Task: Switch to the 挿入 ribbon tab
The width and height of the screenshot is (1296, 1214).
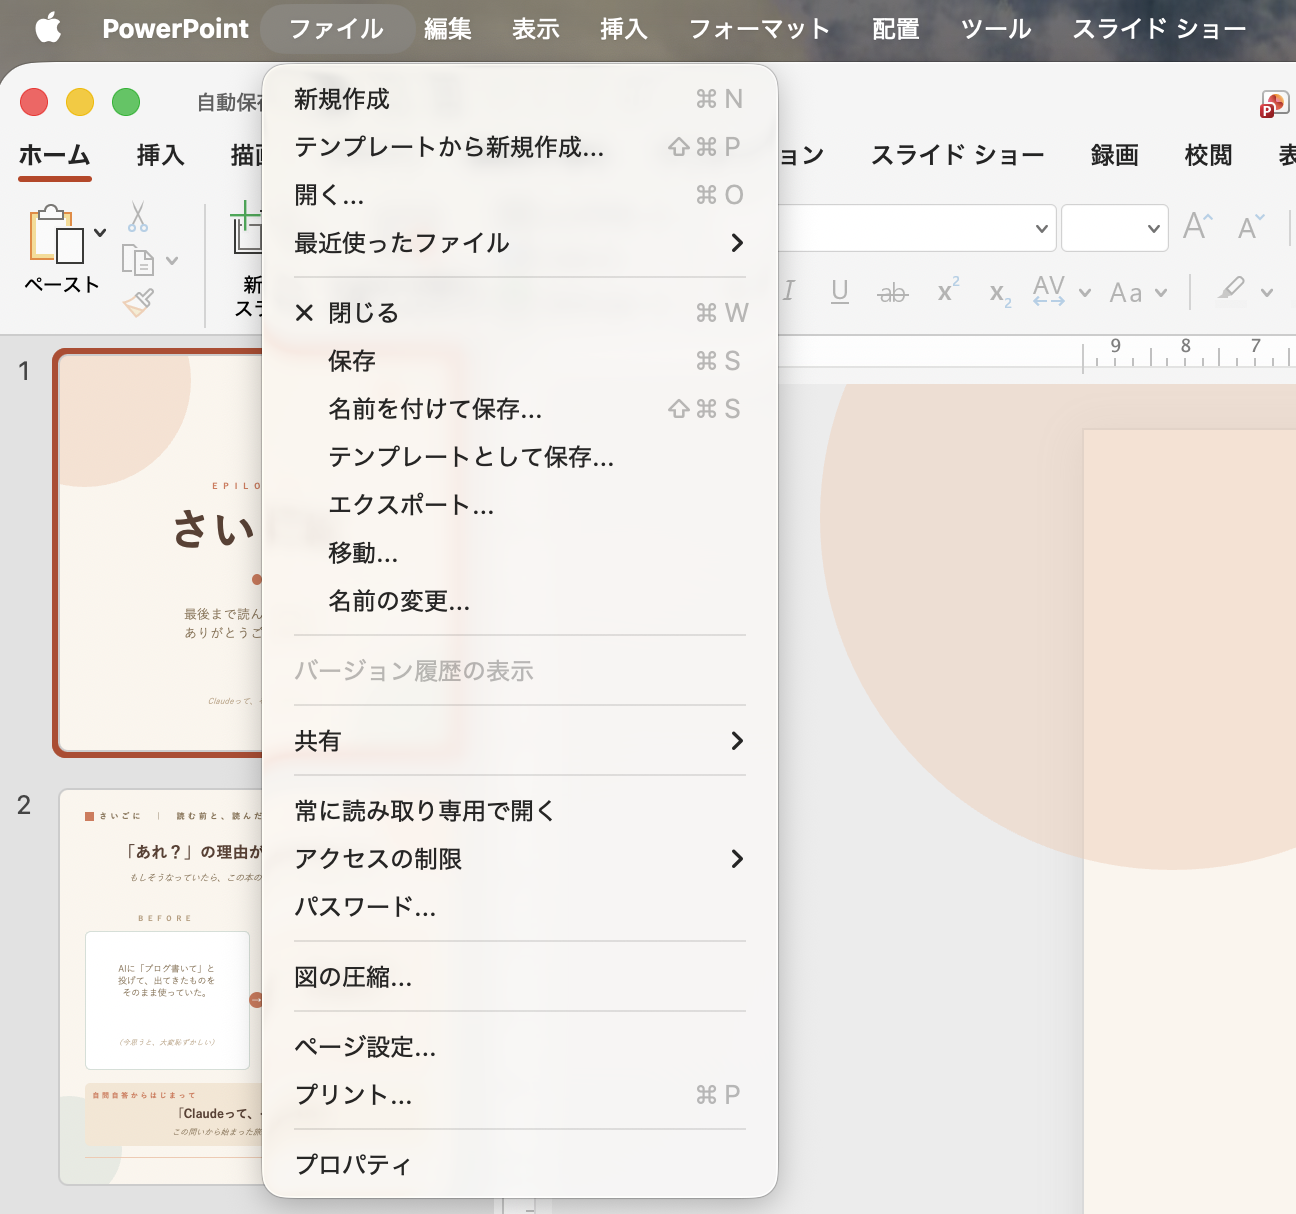Action: point(161,155)
